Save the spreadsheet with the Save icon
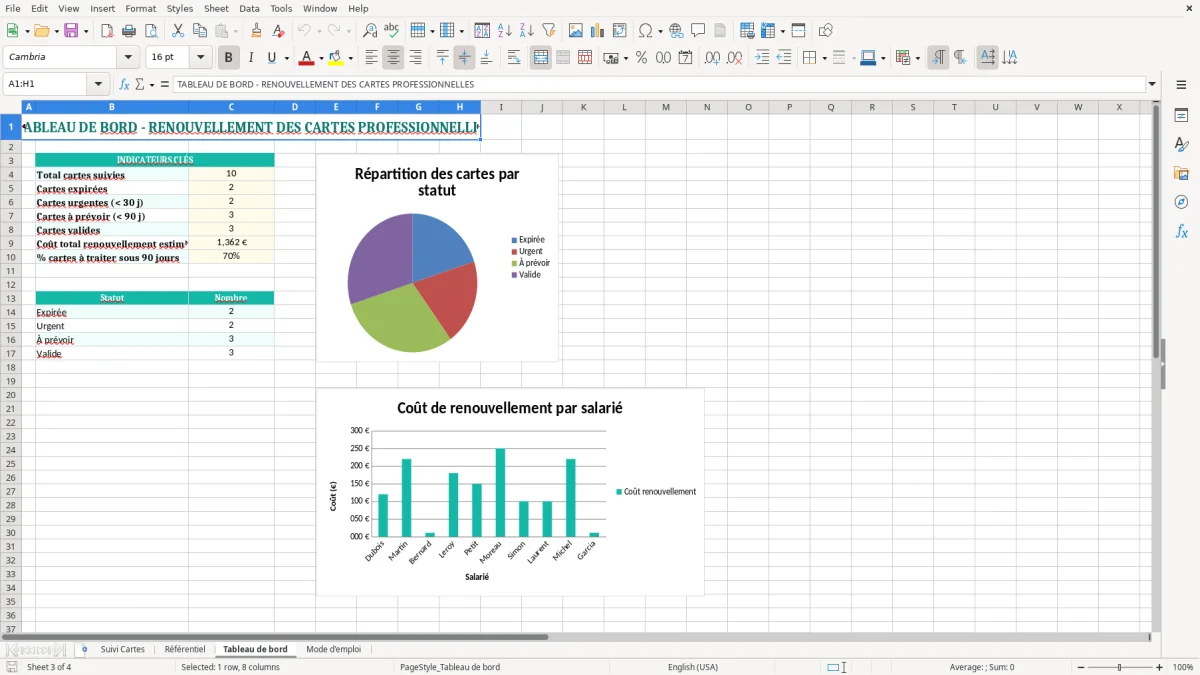The height and width of the screenshot is (675, 1200). click(x=71, y=31)
